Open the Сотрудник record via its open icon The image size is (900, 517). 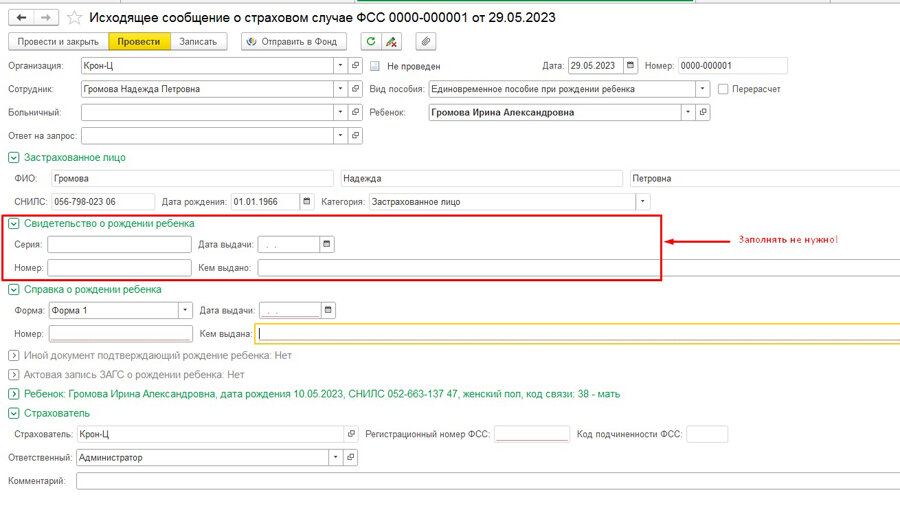(x=355, y=89)
